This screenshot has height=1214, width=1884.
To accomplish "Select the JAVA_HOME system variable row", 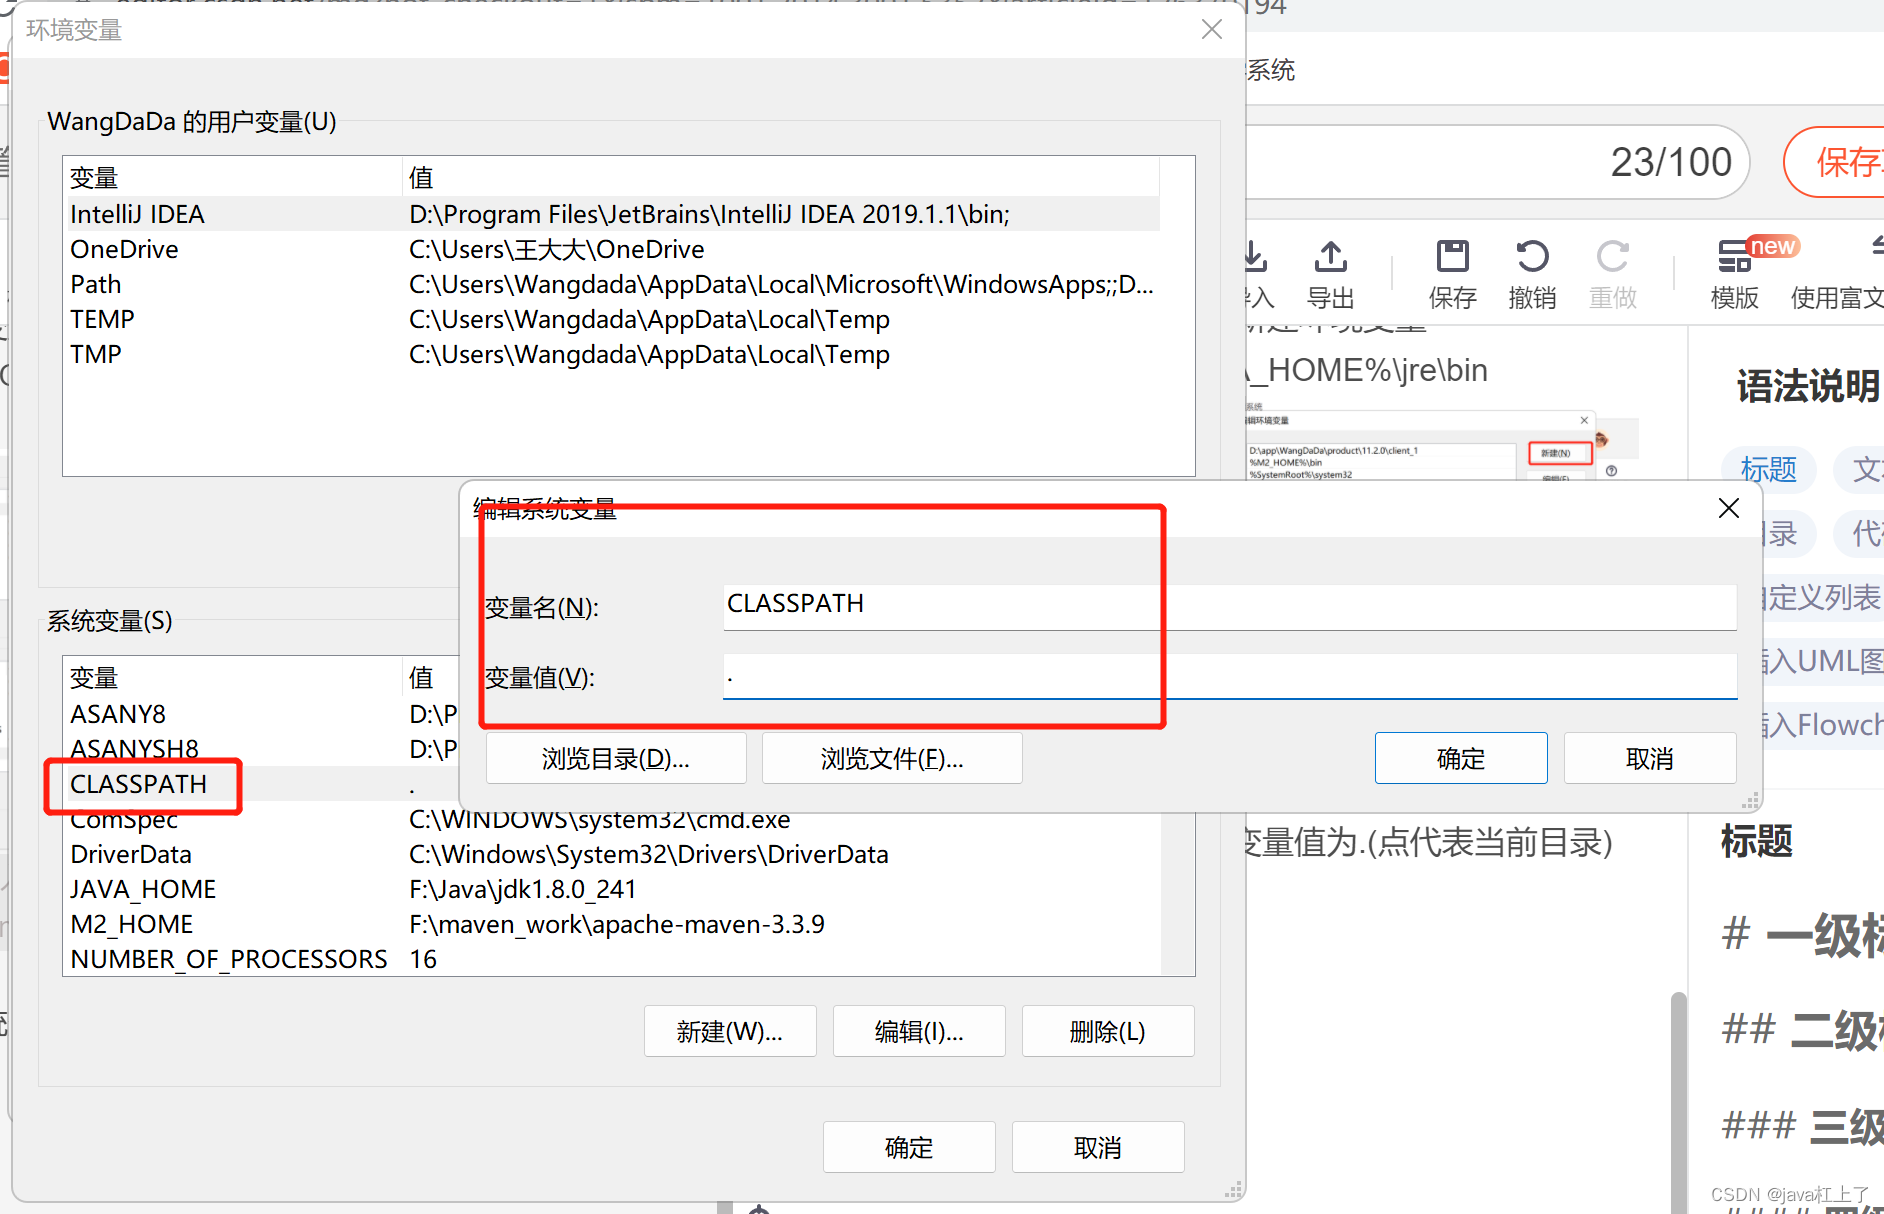I will tap(612, 889).
